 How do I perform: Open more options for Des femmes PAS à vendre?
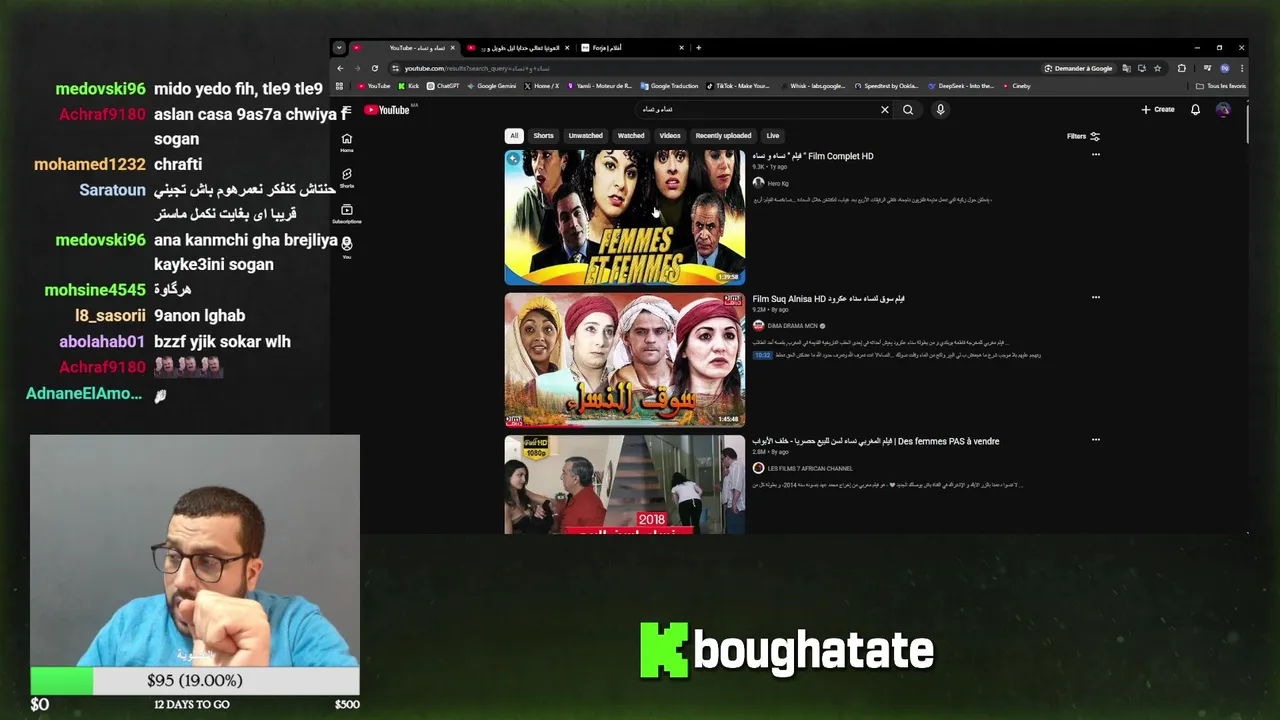click(x=1096, y=440)
